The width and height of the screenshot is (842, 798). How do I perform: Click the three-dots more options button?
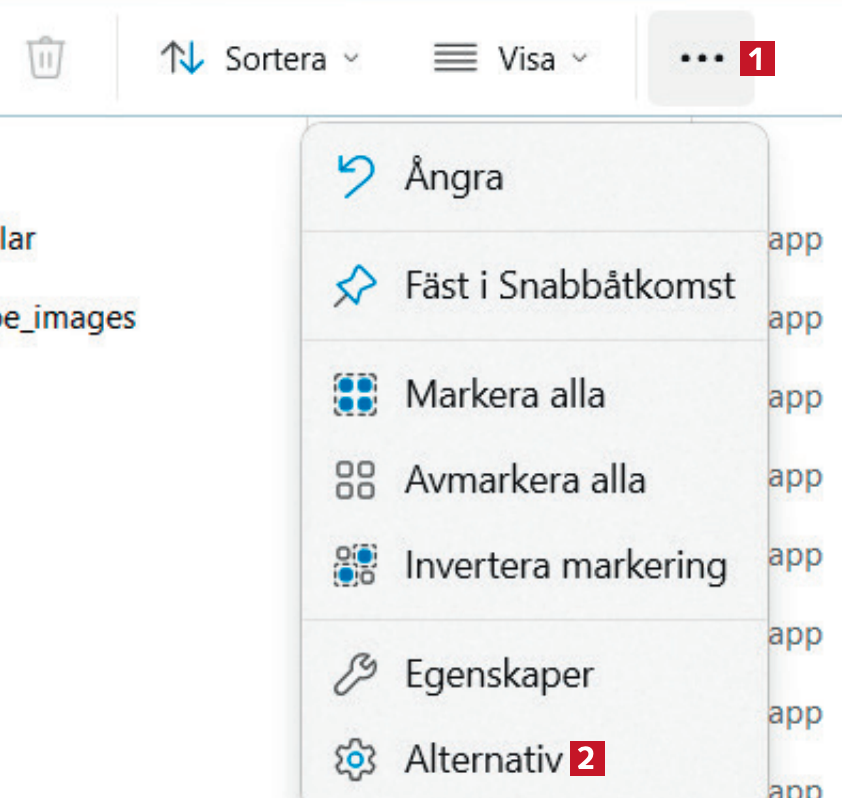click(x=701, y=58)
